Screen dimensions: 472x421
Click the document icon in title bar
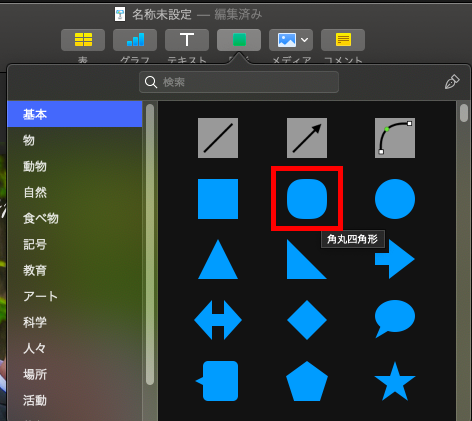point(120,14)
